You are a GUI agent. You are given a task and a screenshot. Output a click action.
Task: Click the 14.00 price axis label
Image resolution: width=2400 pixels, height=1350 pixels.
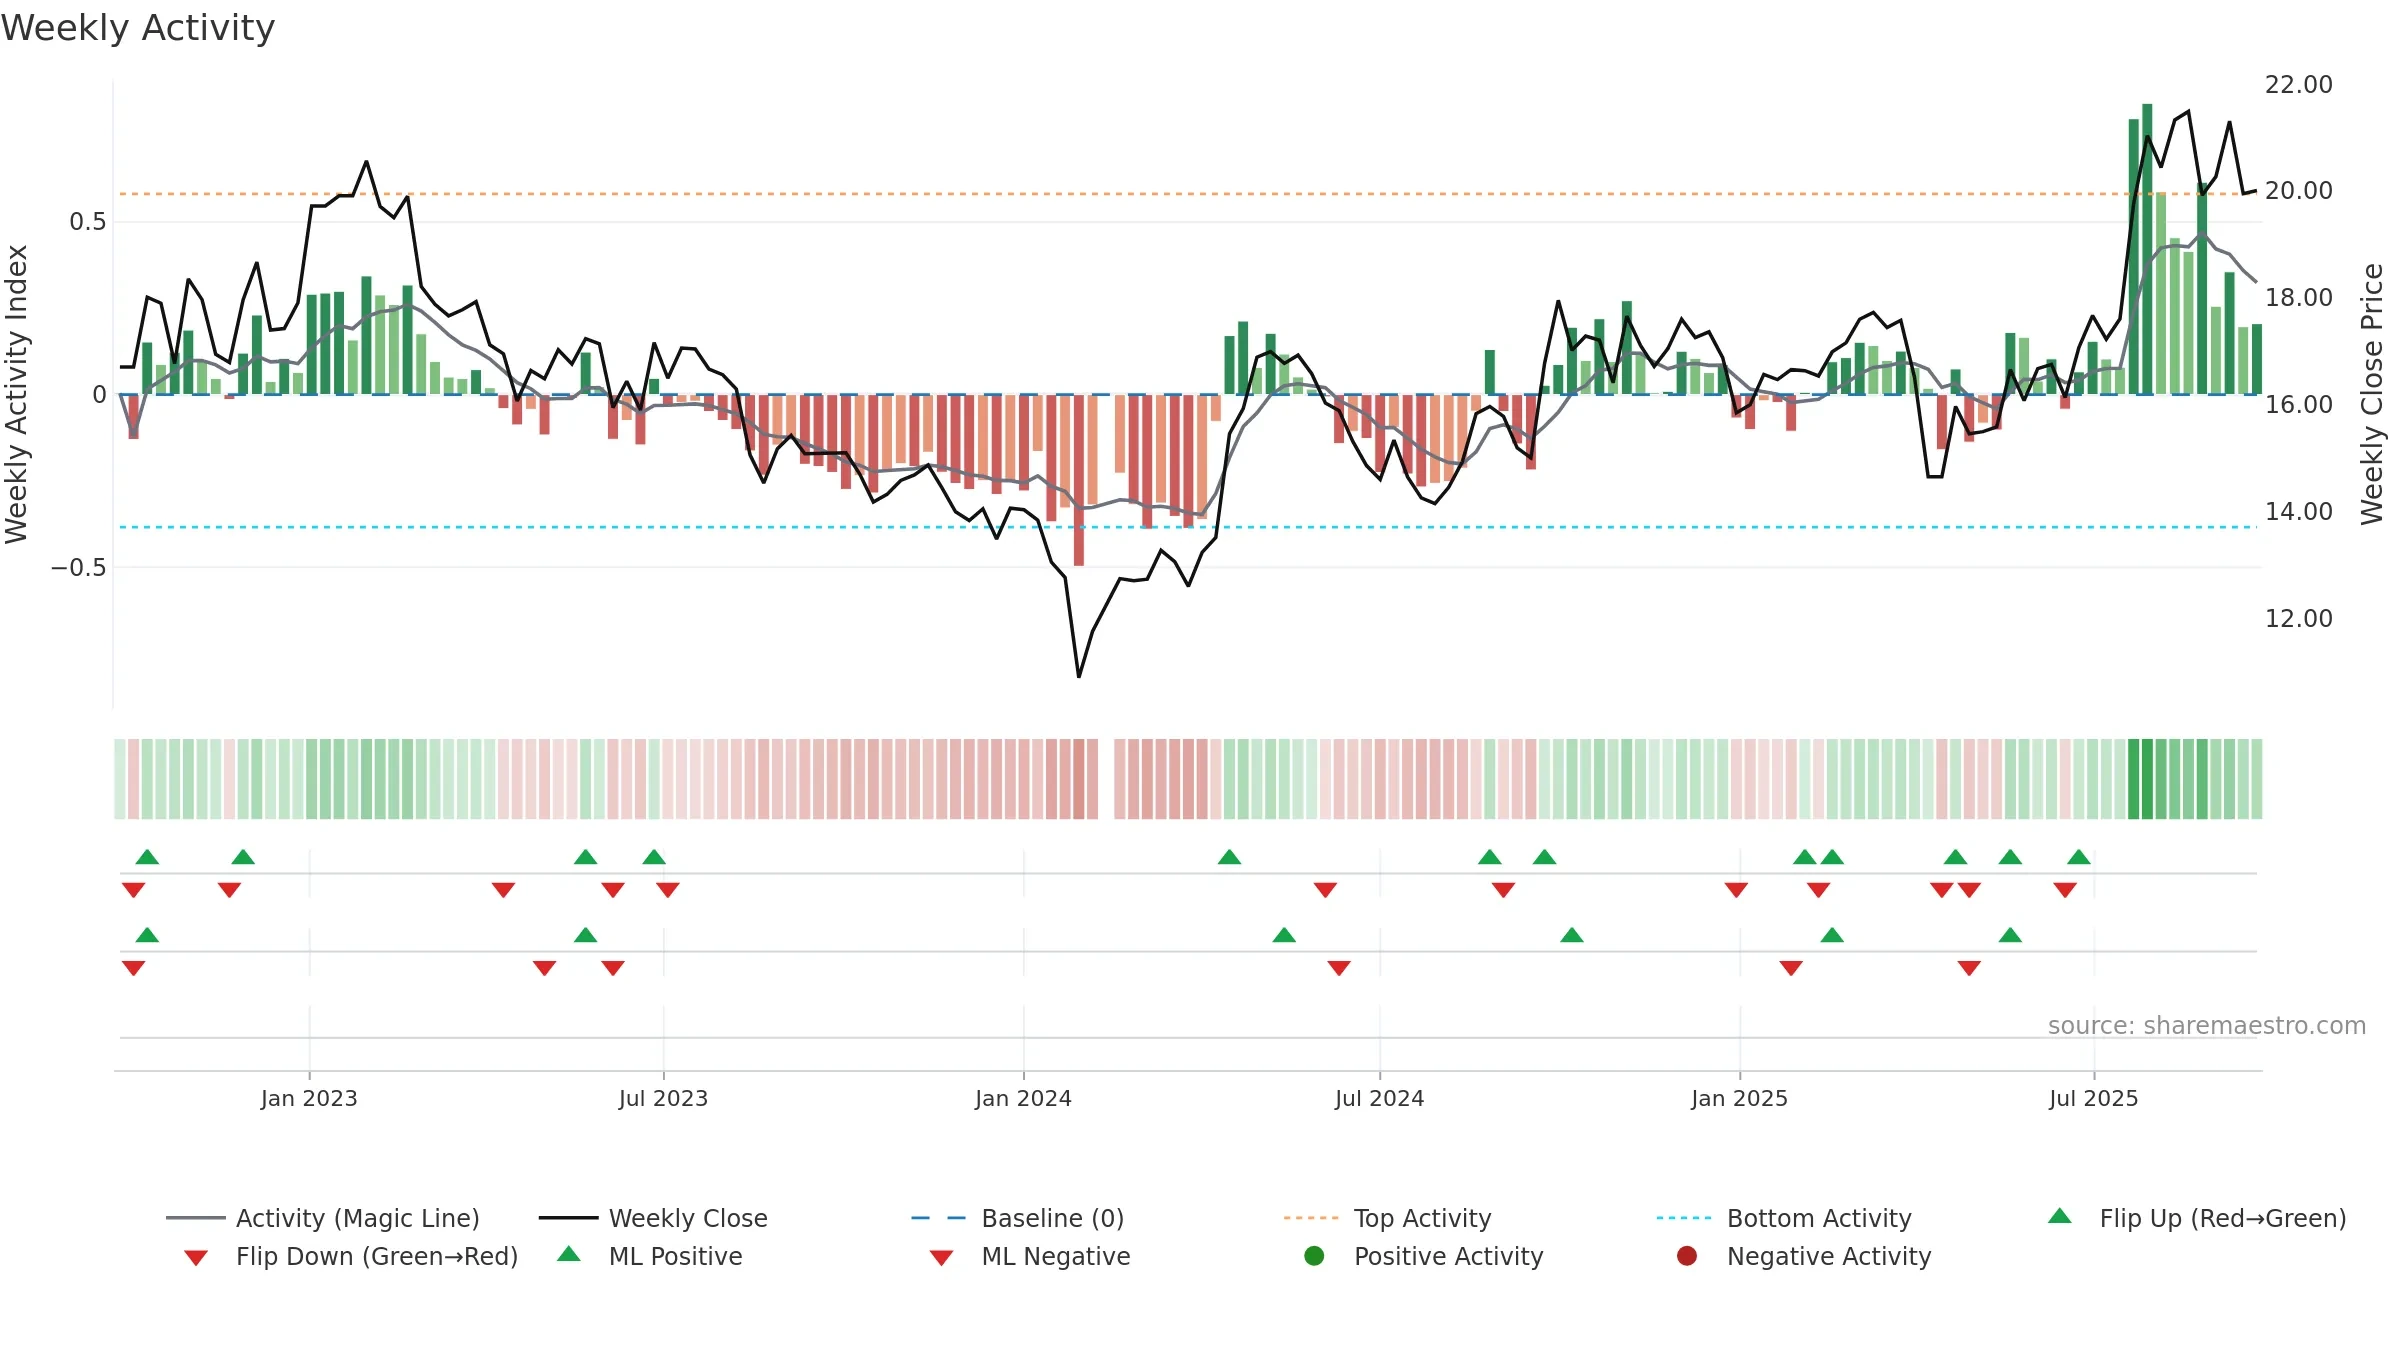[2298, 511]
